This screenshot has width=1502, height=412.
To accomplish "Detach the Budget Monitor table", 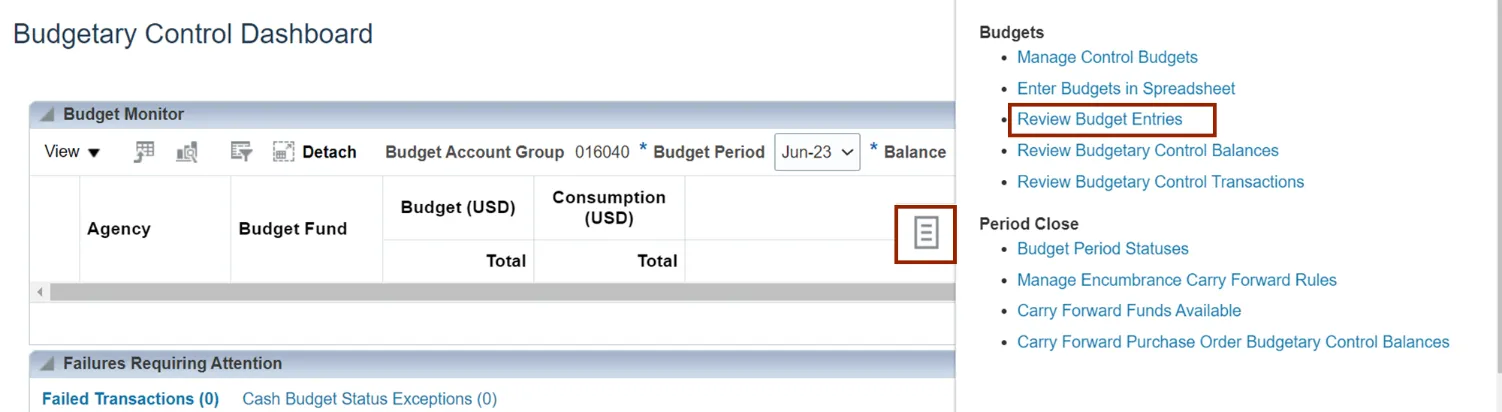I will point(315,152).
